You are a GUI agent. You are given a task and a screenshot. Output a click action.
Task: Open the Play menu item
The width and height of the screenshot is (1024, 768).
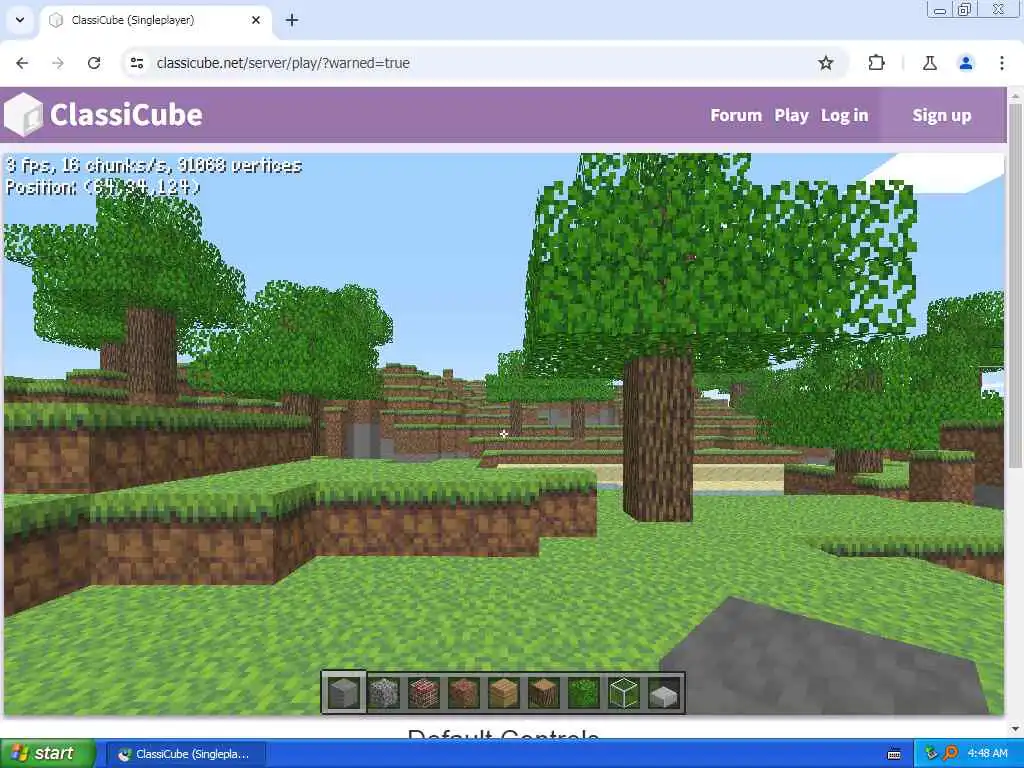click(792, 115)
